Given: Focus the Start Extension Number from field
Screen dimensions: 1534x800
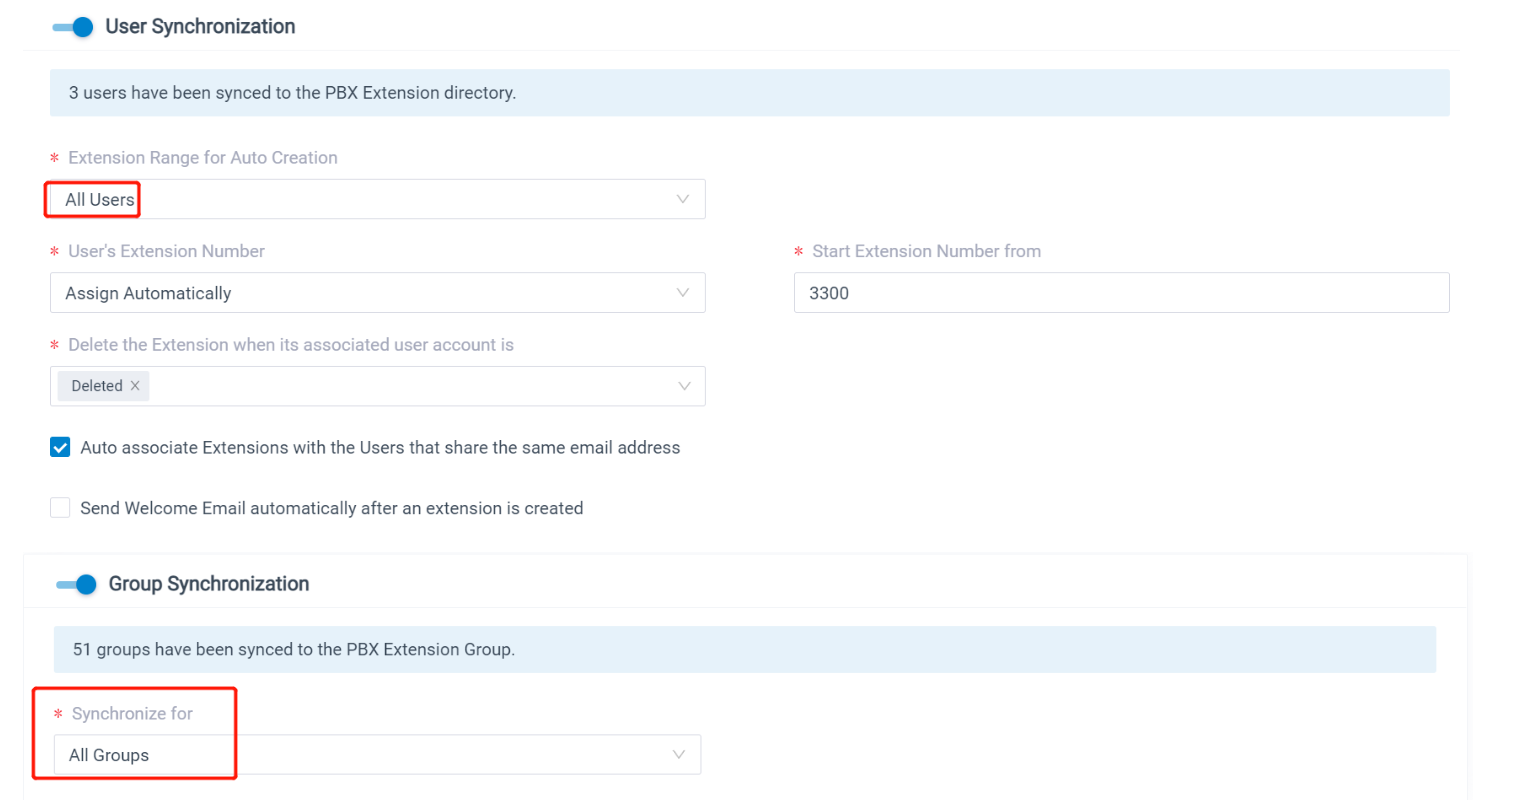Looking at the screenshot, I should coord(1121,293).
